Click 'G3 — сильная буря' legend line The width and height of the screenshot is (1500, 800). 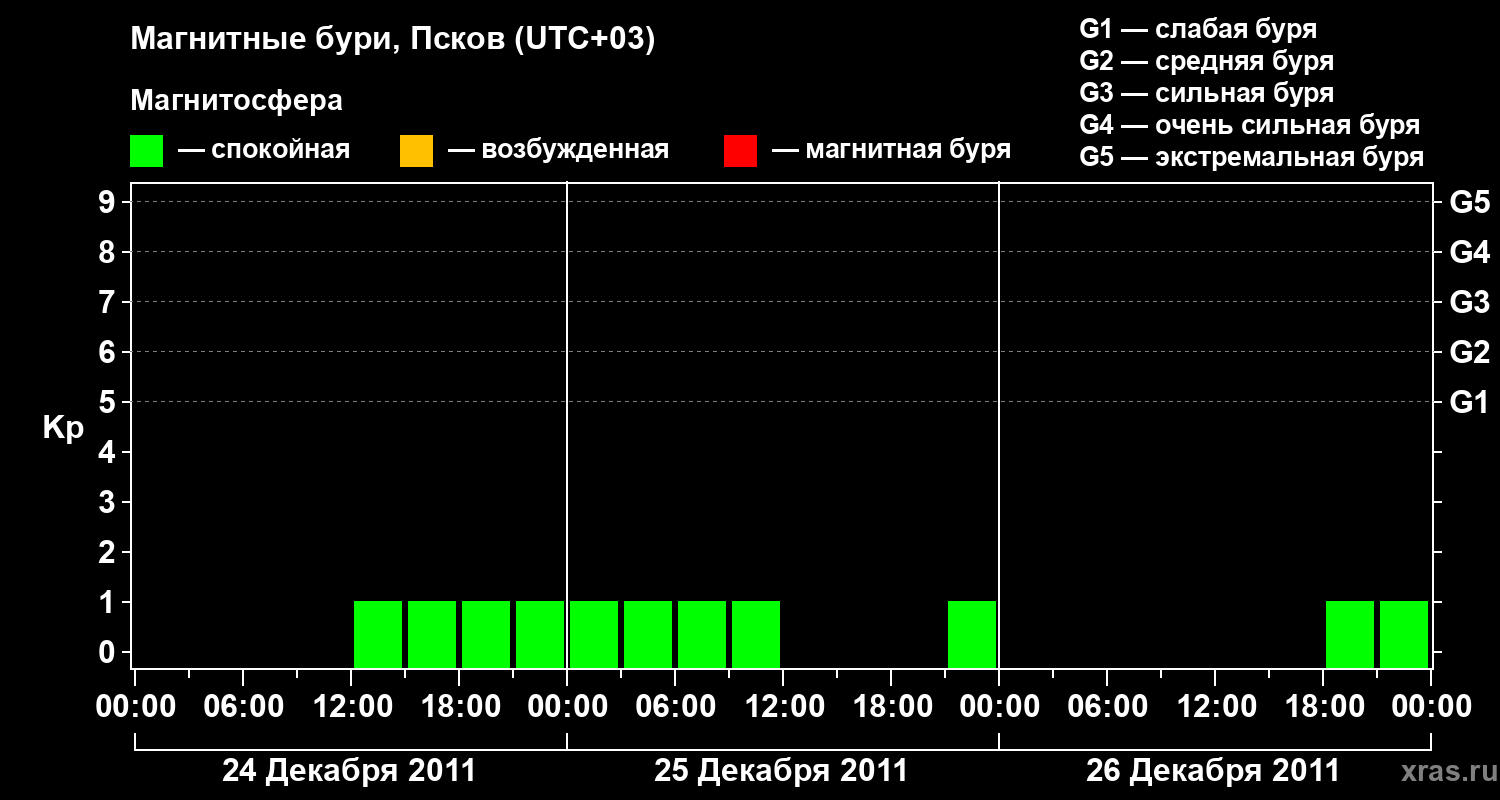coord(1207,93)
